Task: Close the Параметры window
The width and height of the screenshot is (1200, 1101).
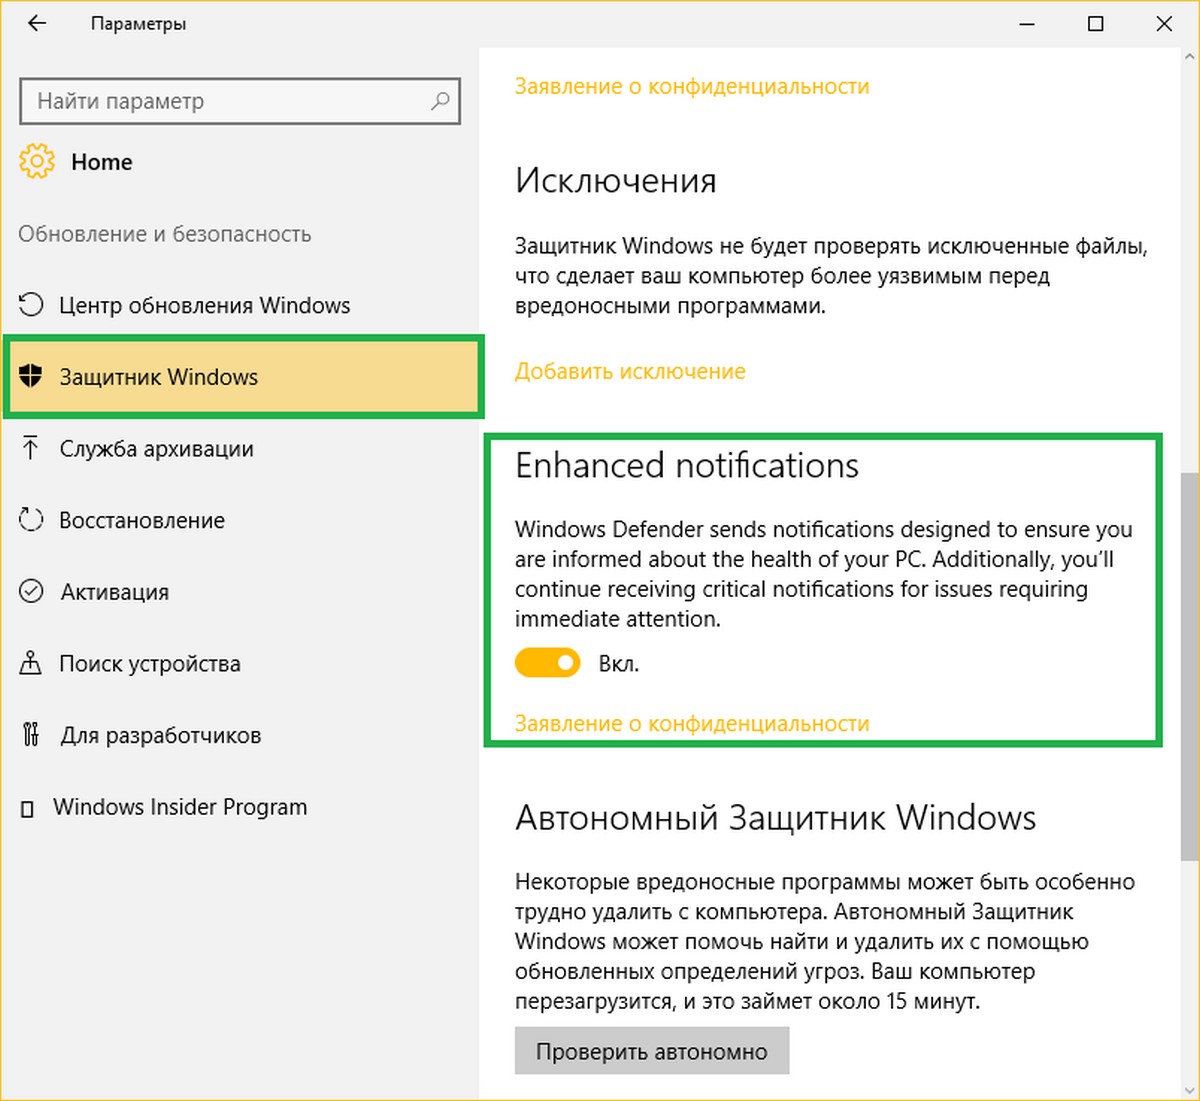Action: (x=1164, y=24)
